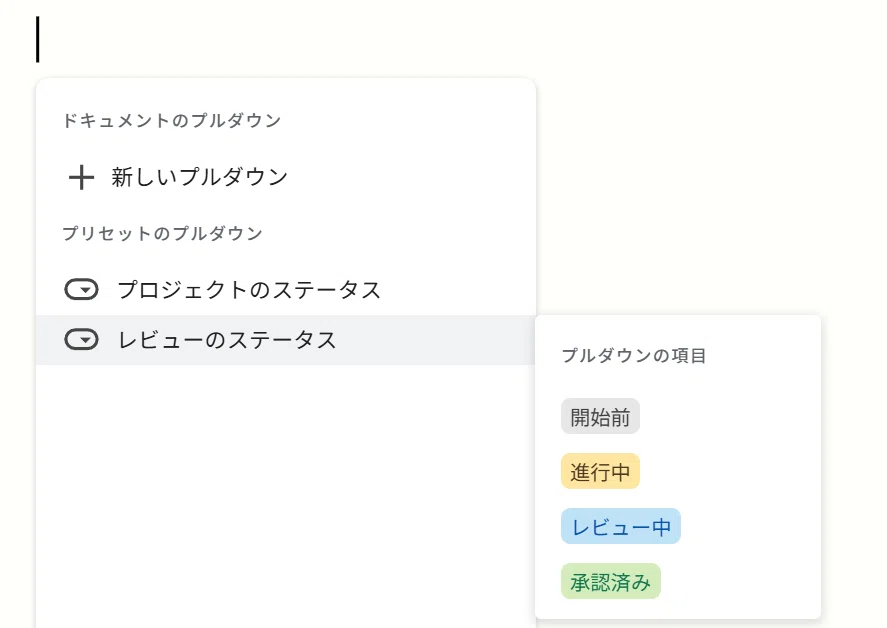Select the yellow 進行中 chip
This screenshot has height=628, width=887.
coord(600,471)
